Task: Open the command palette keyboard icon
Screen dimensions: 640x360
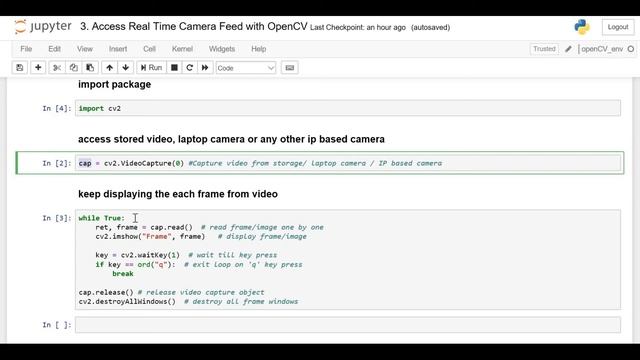Action: click(x=290, y=68)
